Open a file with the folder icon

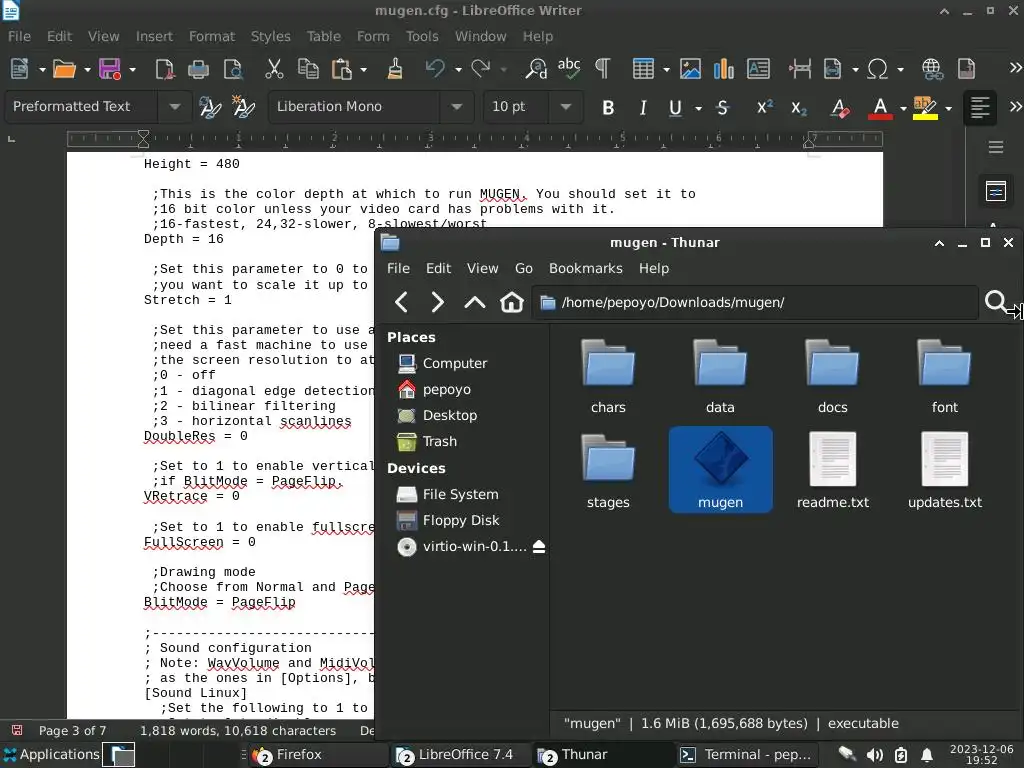click(x=64, y=69)
